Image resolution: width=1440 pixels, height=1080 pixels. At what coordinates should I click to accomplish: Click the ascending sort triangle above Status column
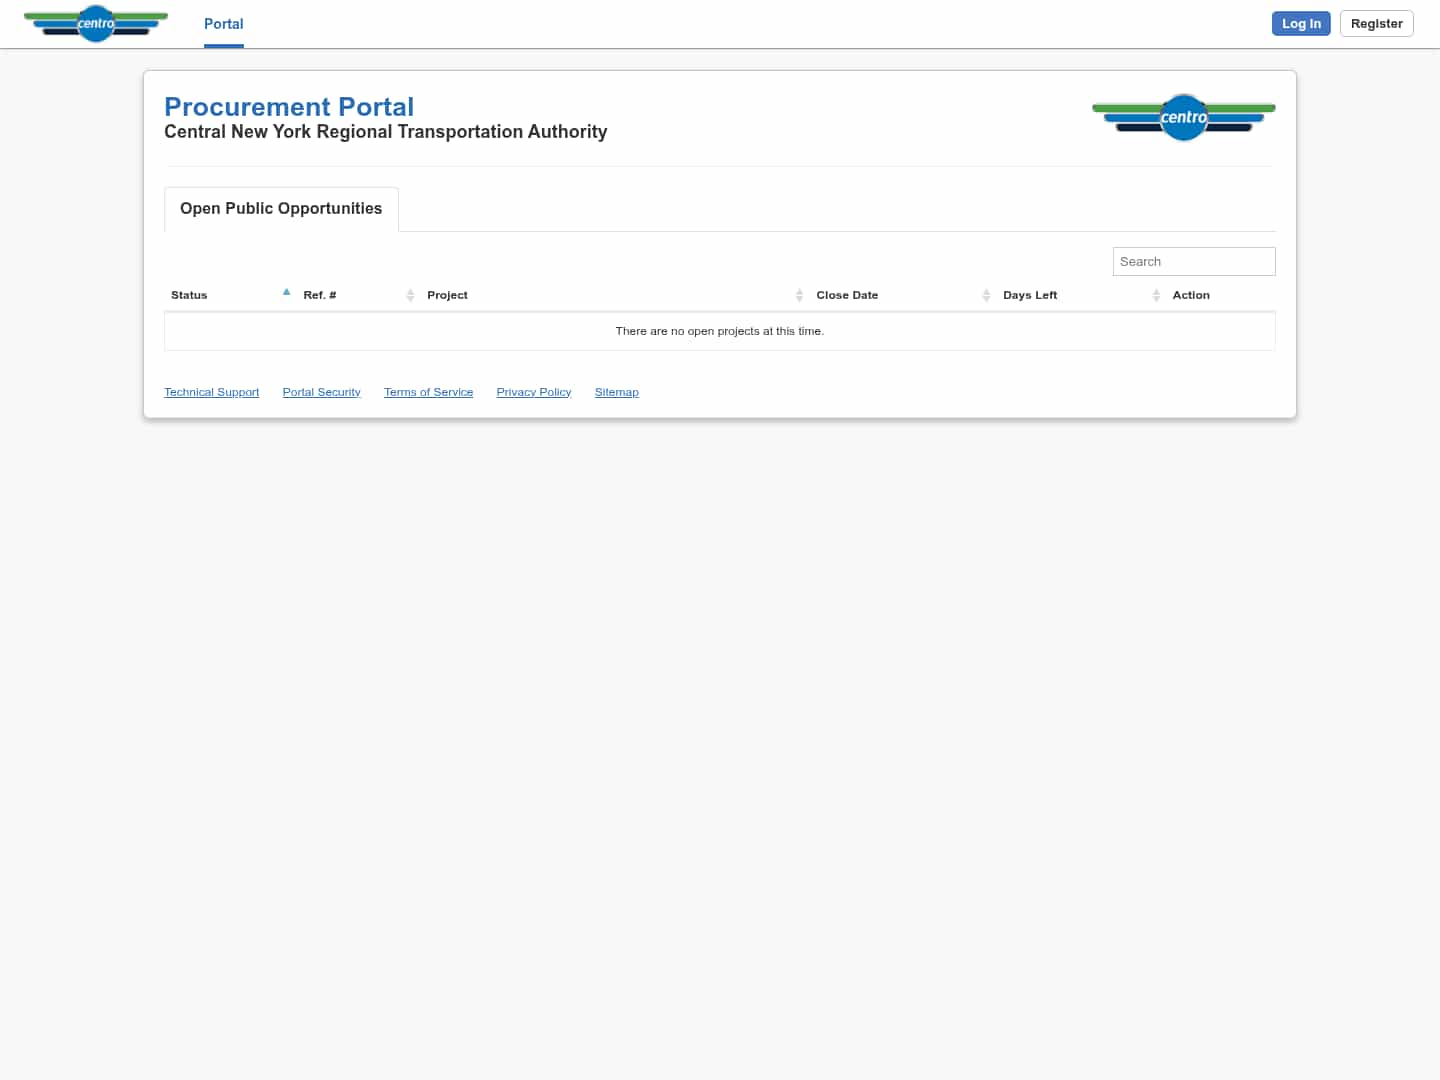286,291
